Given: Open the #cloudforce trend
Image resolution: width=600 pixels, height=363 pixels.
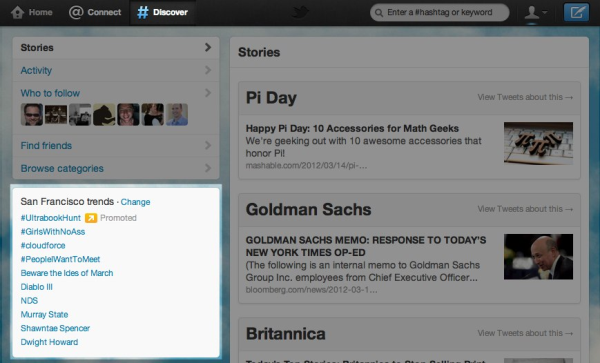Looking at the screenshot, I should point(43,246).
